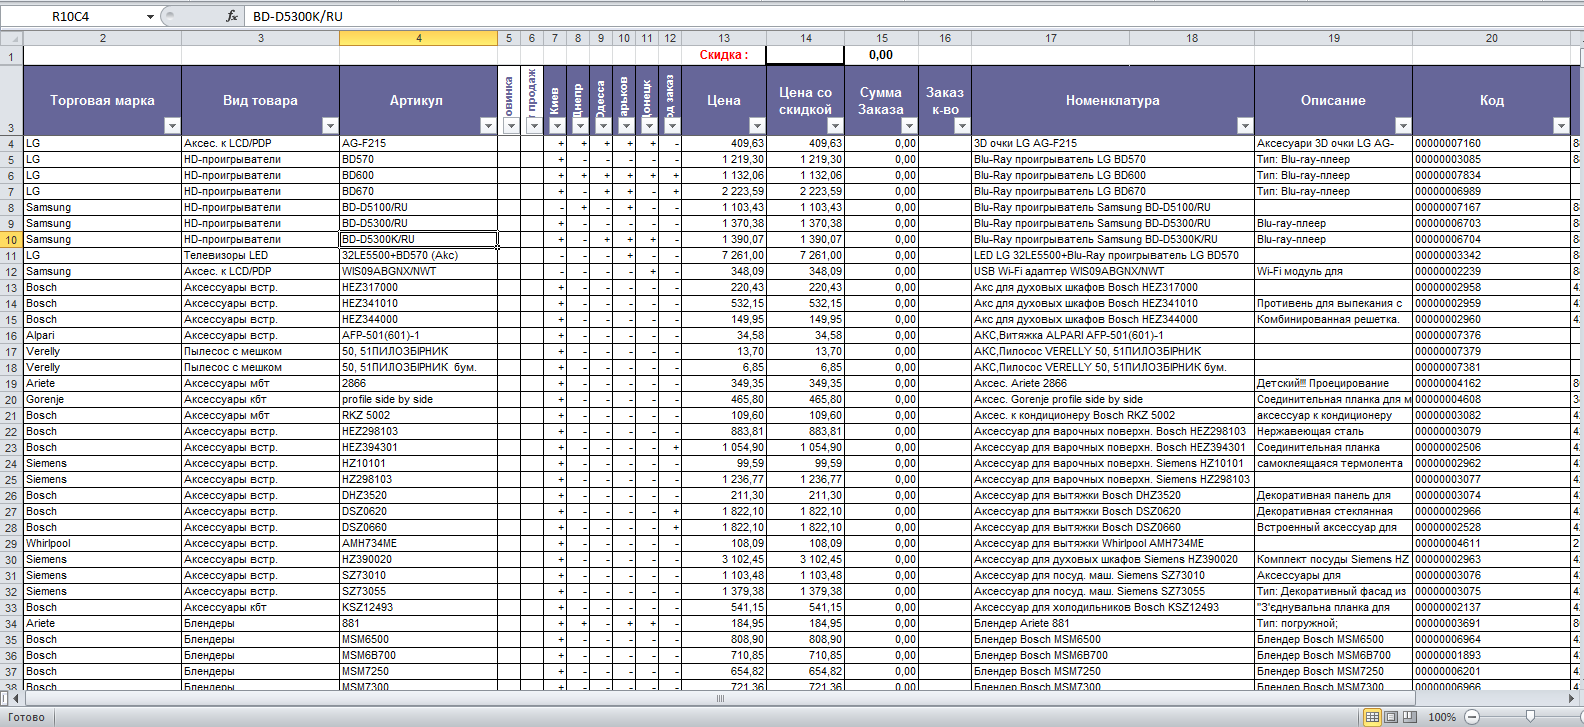Click the 100% zoom level button

click(1442, 717)
